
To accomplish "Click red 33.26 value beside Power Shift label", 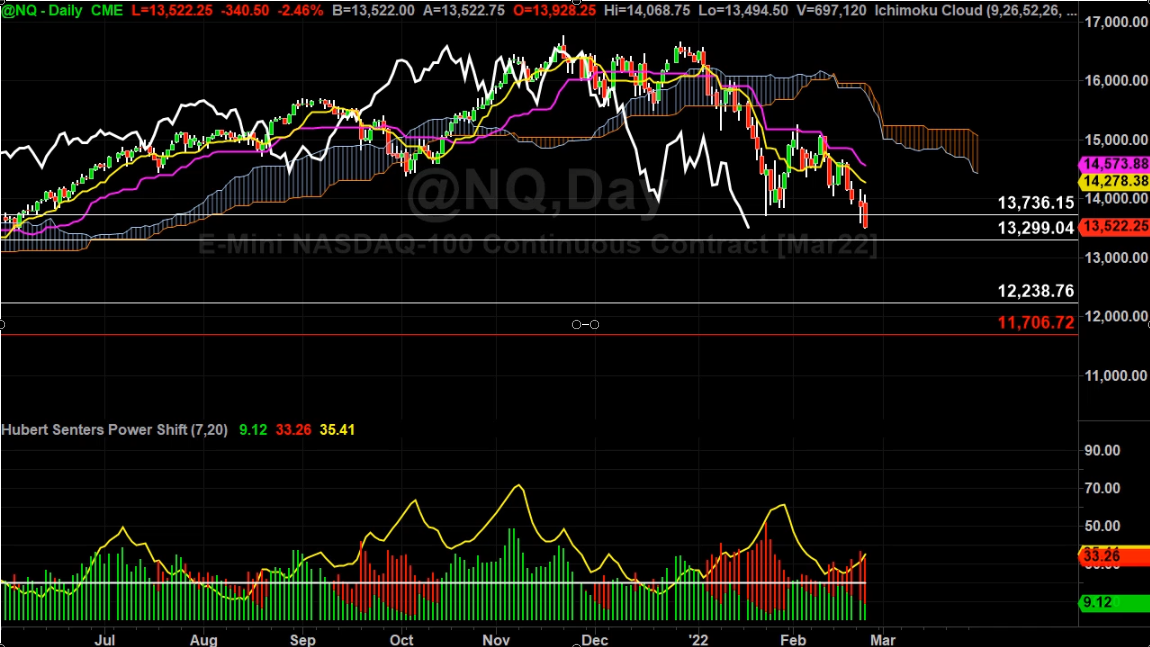I will pyautogui.click(x=293, y=430).
